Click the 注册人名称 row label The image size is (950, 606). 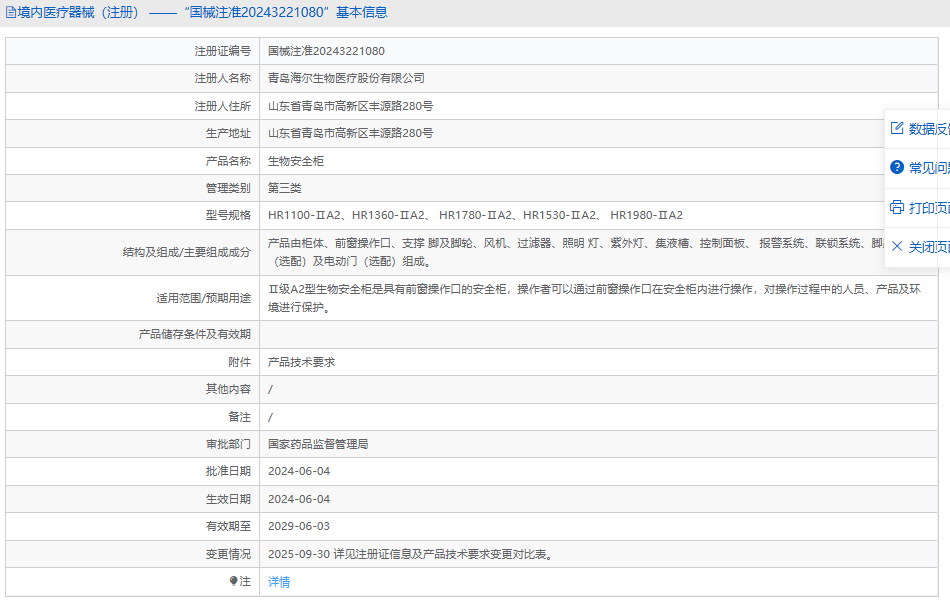coord(222,78)
